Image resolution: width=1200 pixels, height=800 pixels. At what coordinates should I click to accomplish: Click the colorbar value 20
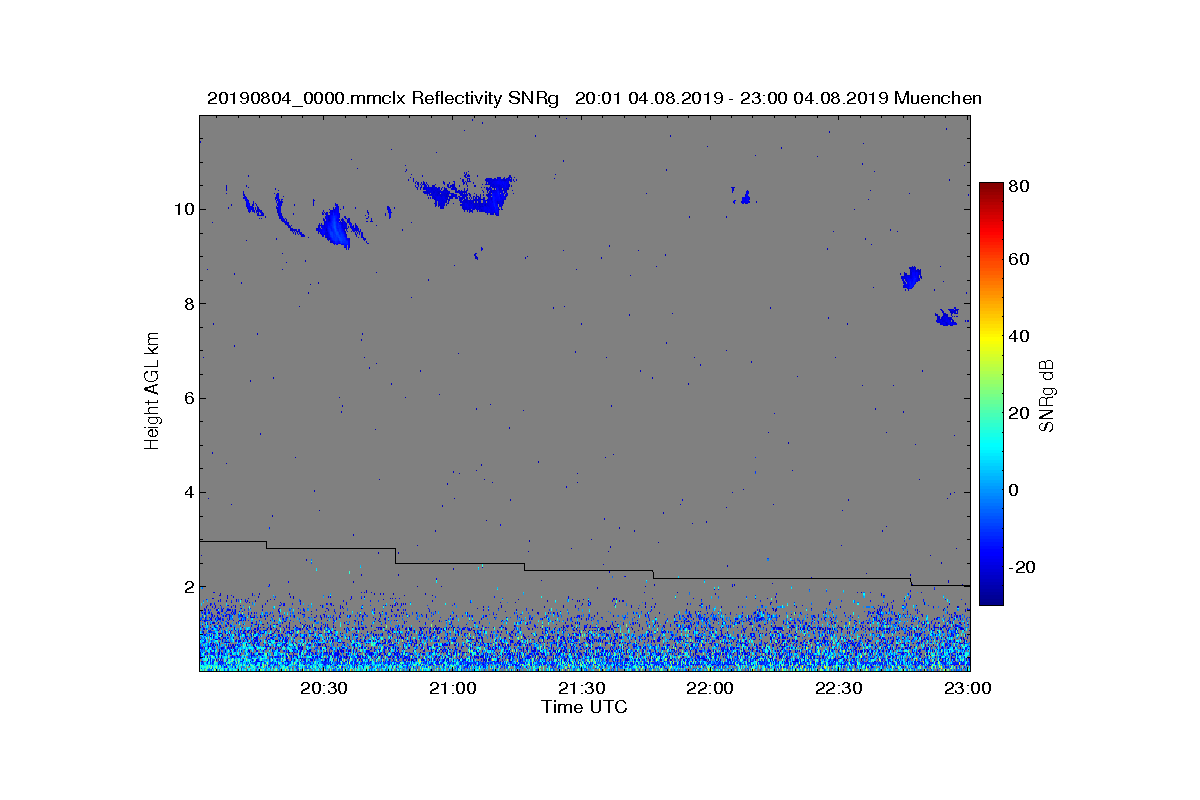coord(1020,413)
